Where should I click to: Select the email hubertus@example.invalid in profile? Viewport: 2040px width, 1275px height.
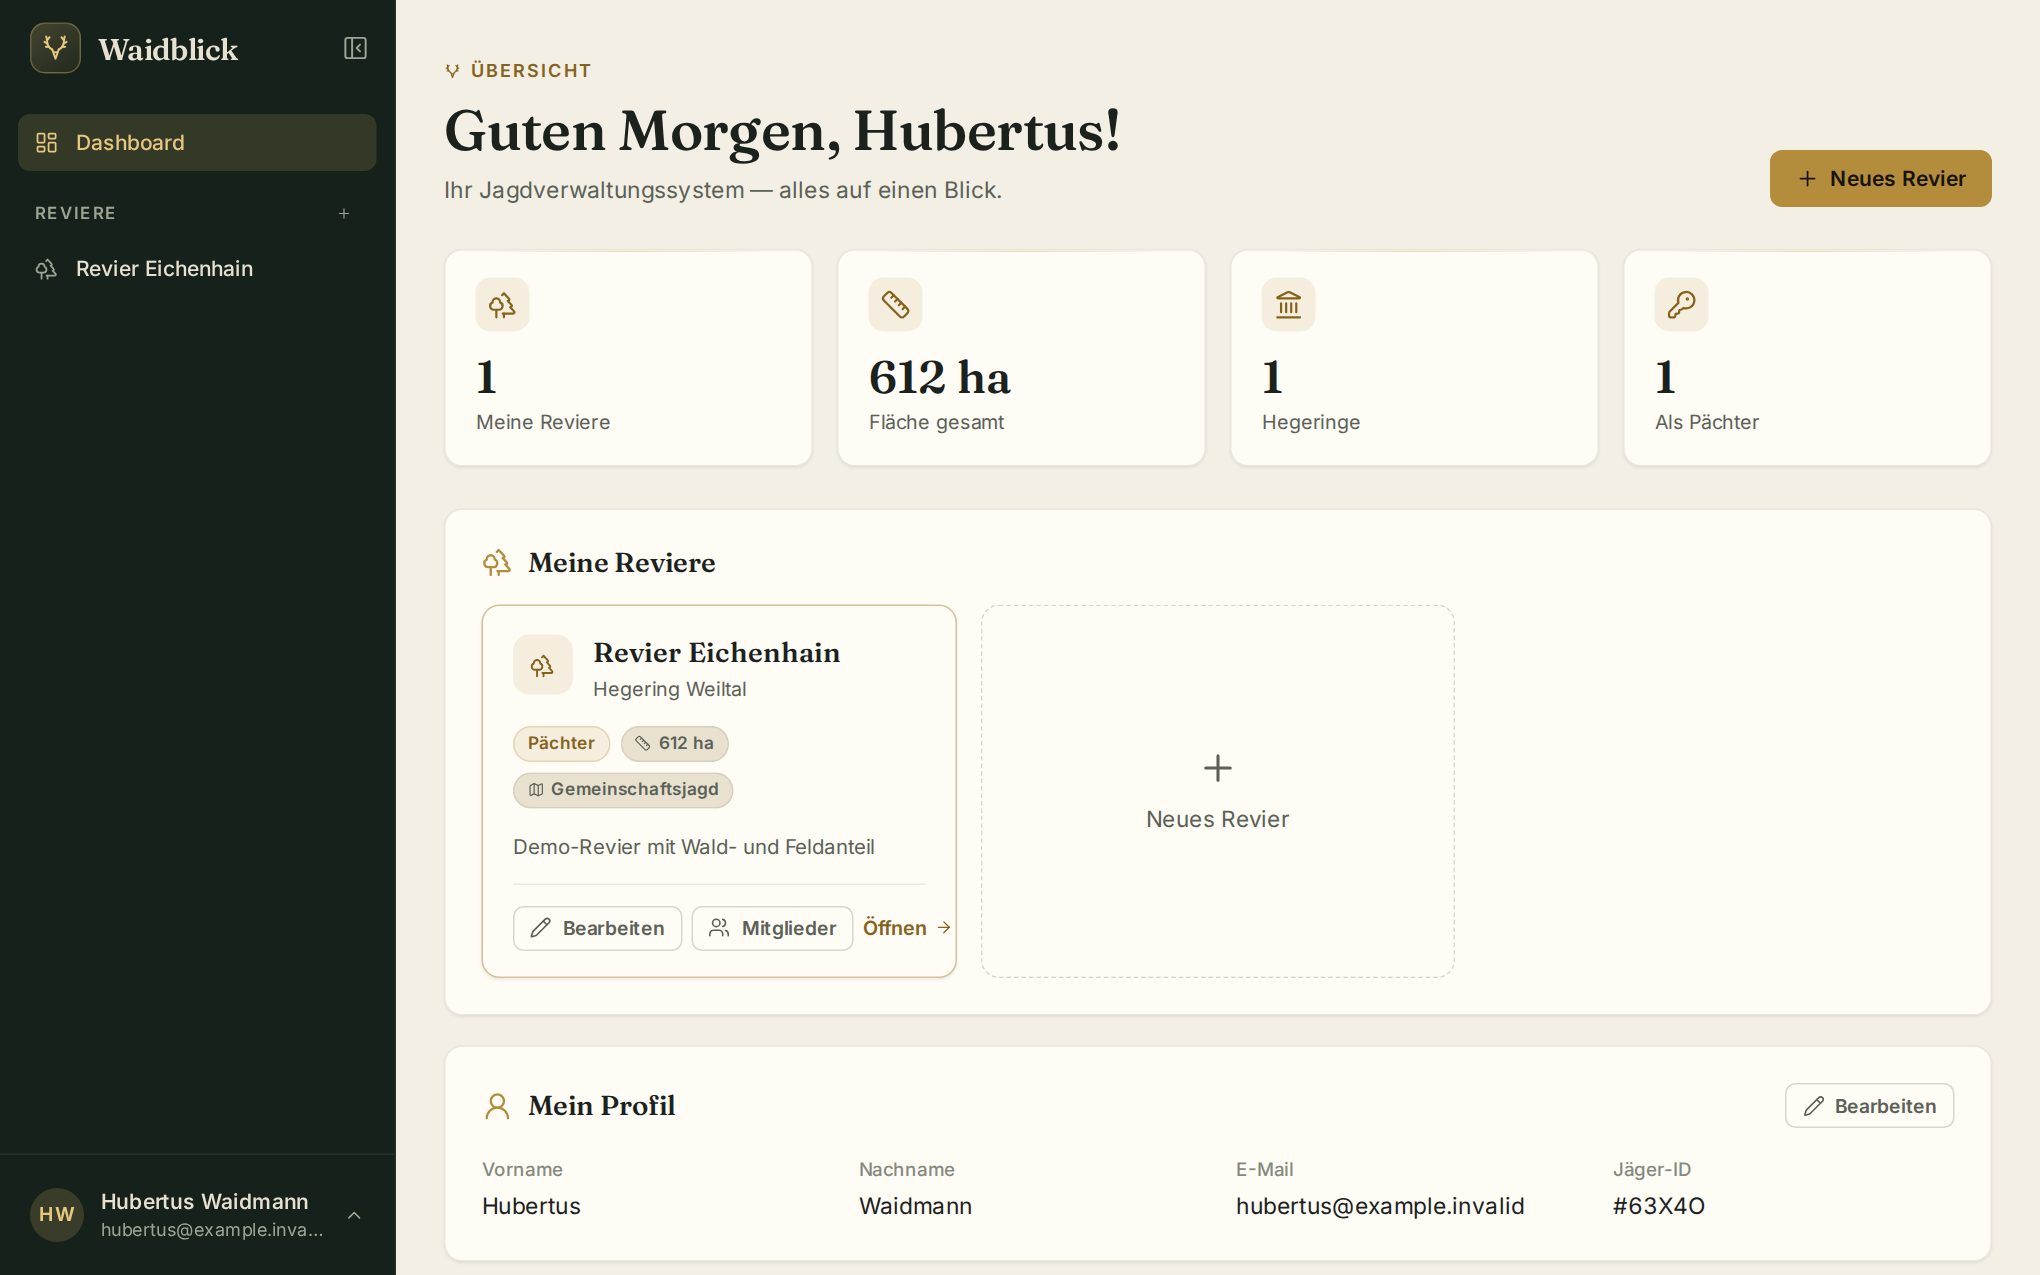coord(1380,1206)
